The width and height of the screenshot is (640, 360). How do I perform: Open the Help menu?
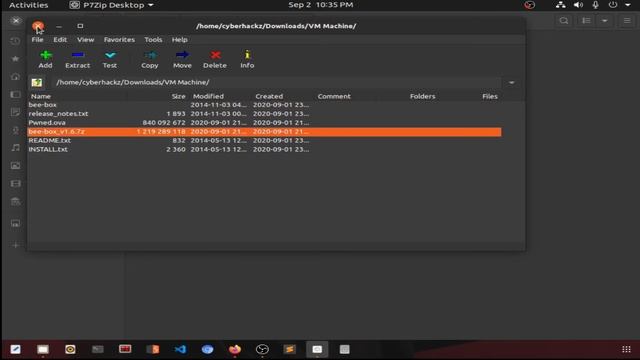click(179, 40)
